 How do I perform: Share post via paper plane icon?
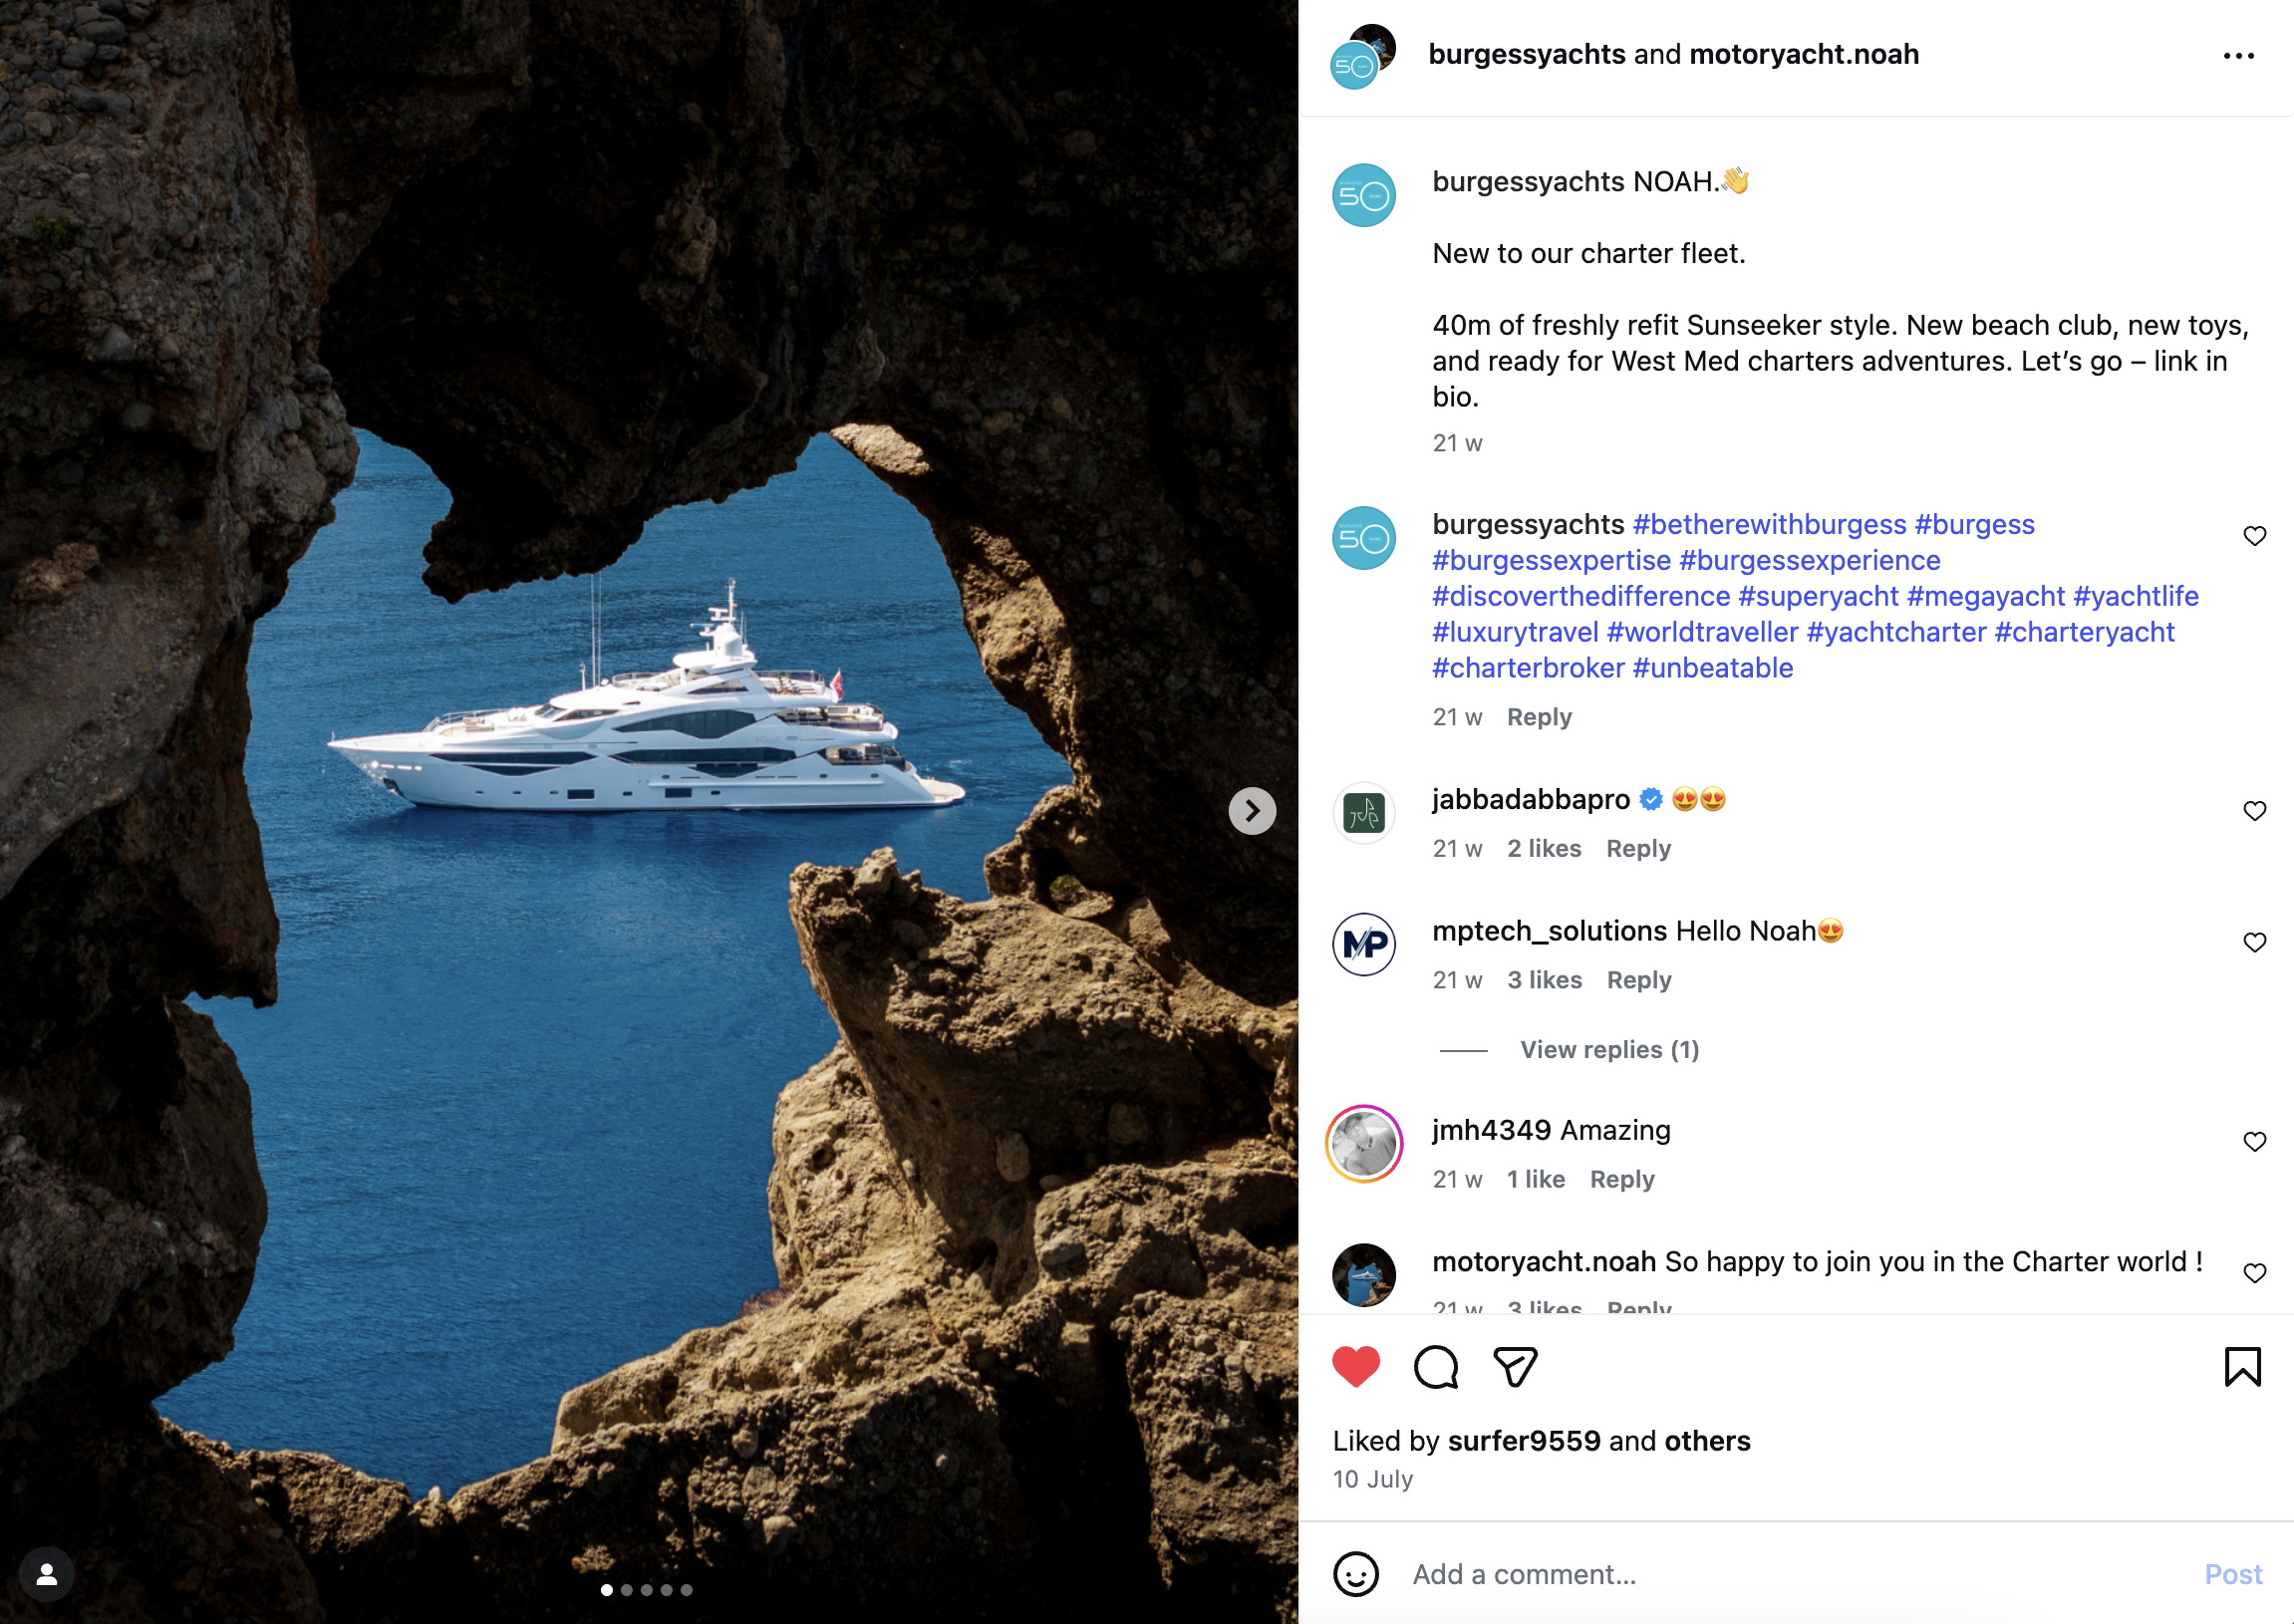(x=1514, y=1367)
